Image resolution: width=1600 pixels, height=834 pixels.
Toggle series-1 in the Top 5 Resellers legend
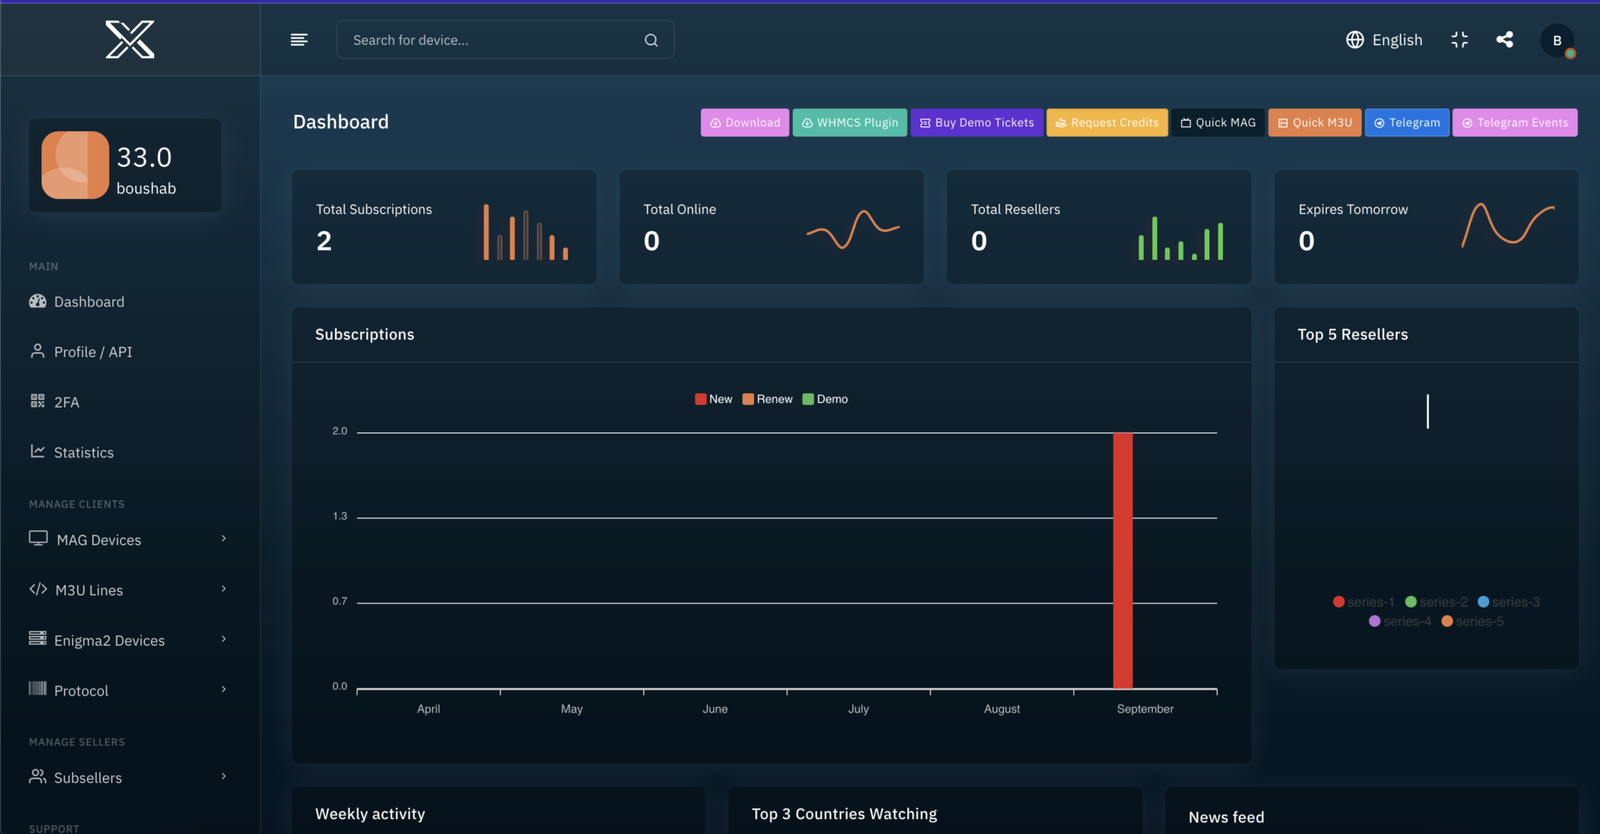(x=1364, y=602)
